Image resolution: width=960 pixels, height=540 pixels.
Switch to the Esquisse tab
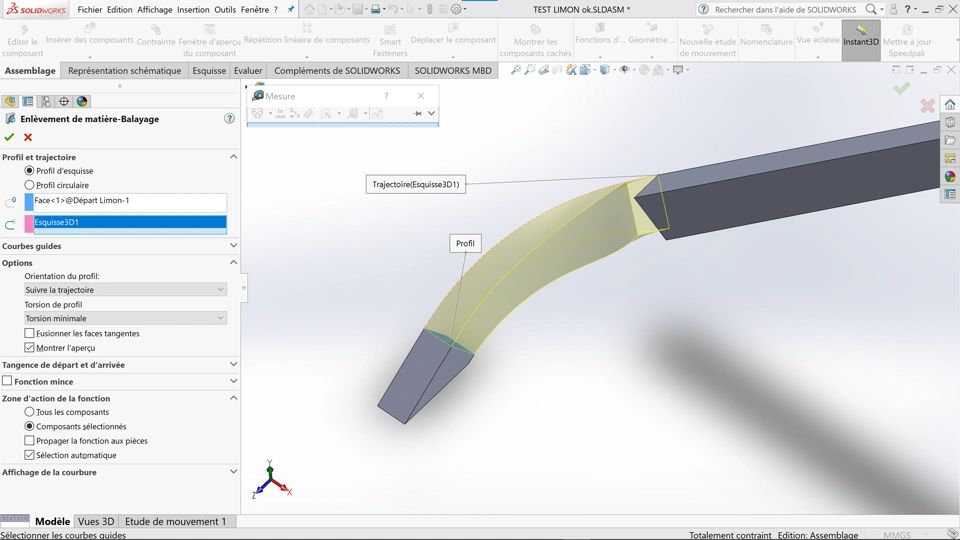[209, 70]
